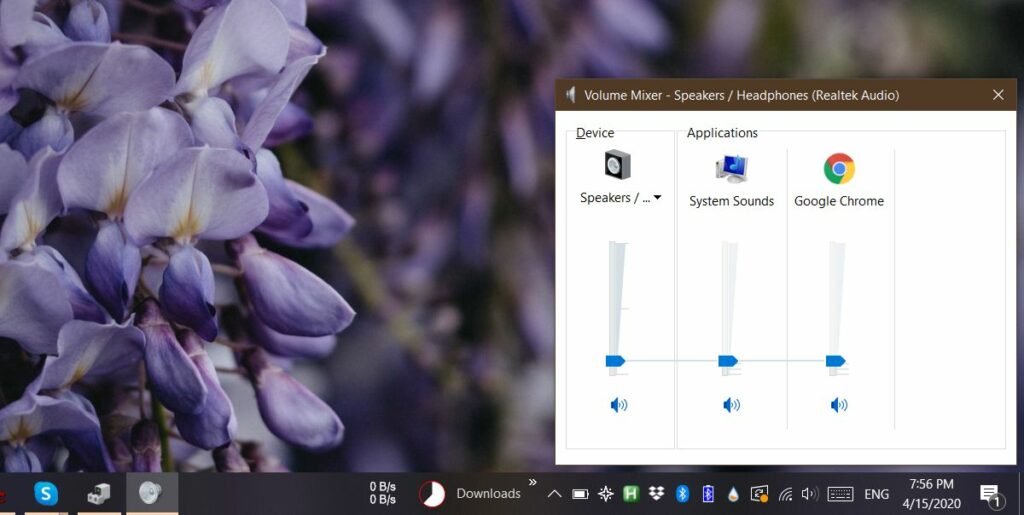Click the volume speaker tray icon
This screenshot has height=515, width=1024.
click(x=810, y=494)
